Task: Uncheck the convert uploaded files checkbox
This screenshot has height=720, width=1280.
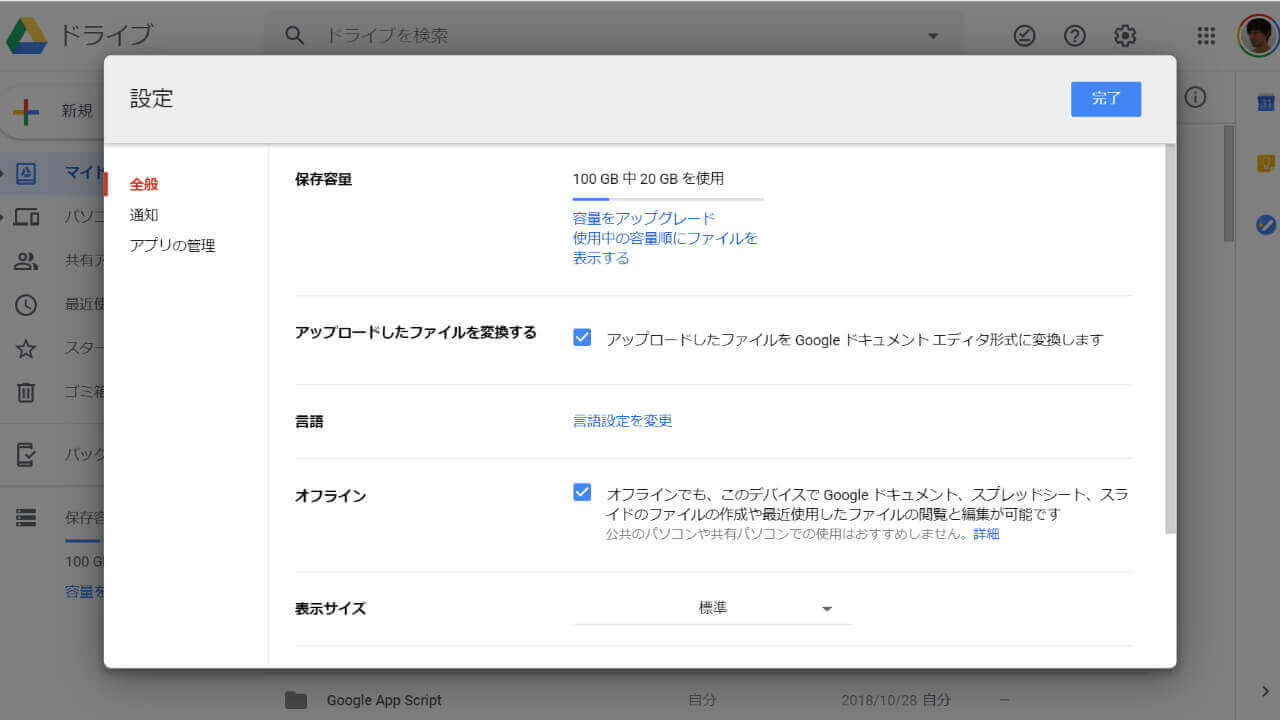Action: coord(582,338)
